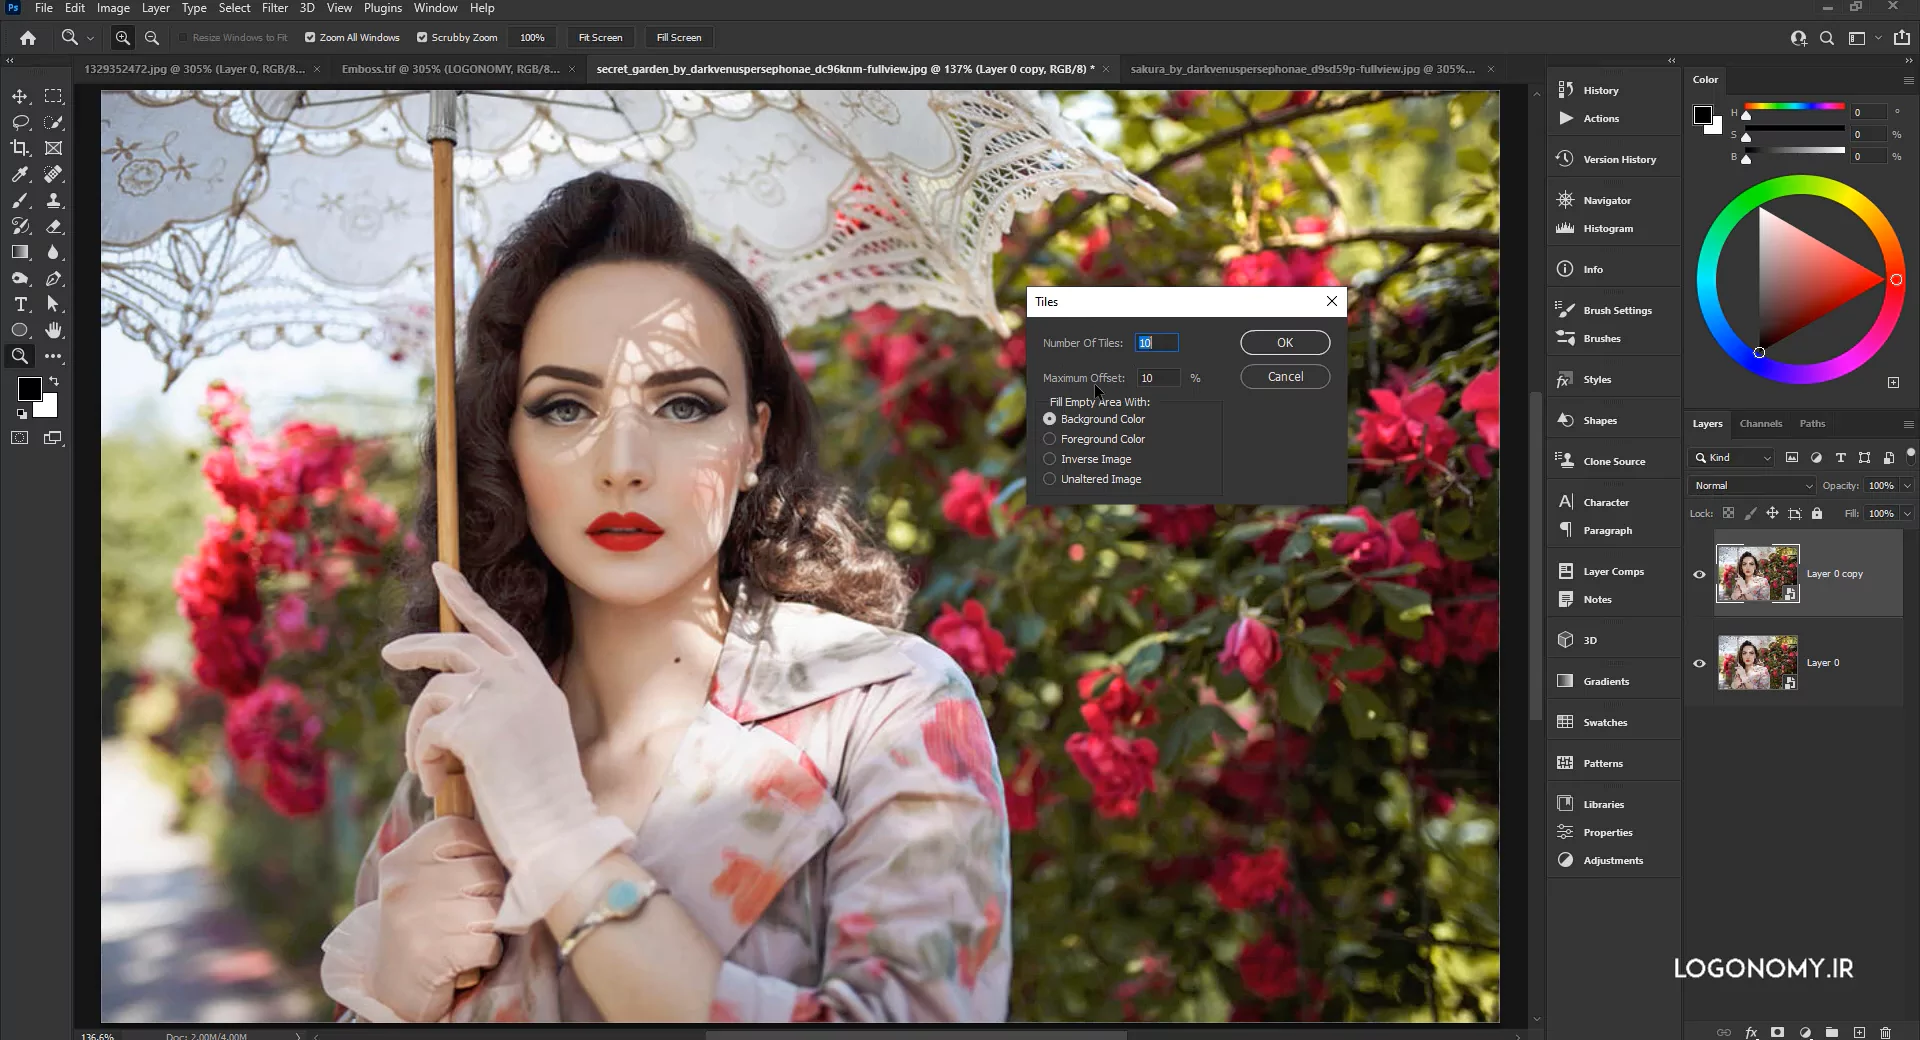Select the Rectangular Marquee tool
The width and height of the screenshot is (1920, 1040).
(x=54, y=96)
